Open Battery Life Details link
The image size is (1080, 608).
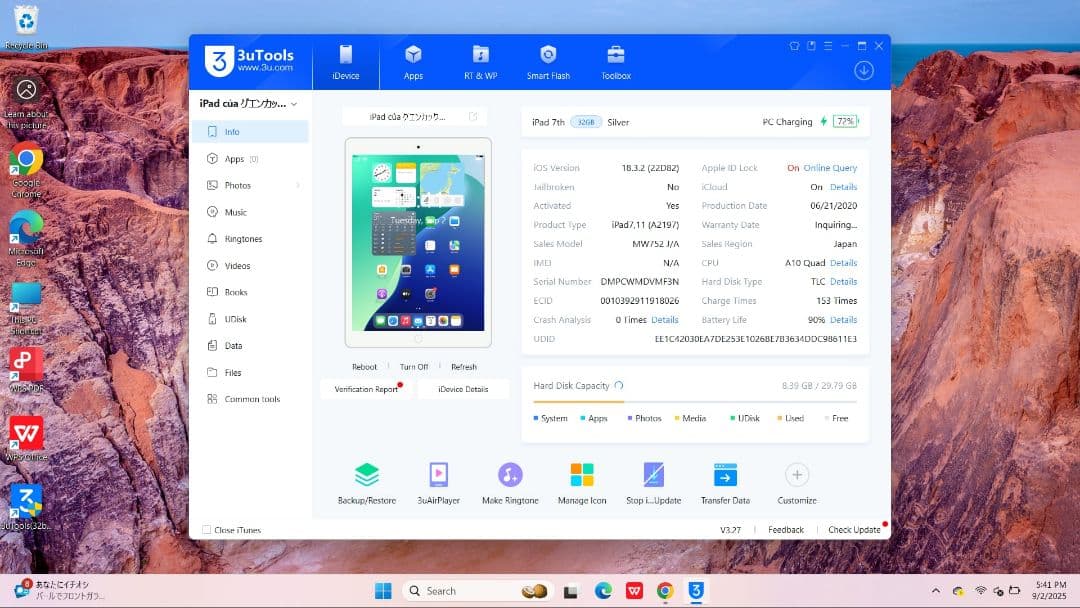[843, 319]
